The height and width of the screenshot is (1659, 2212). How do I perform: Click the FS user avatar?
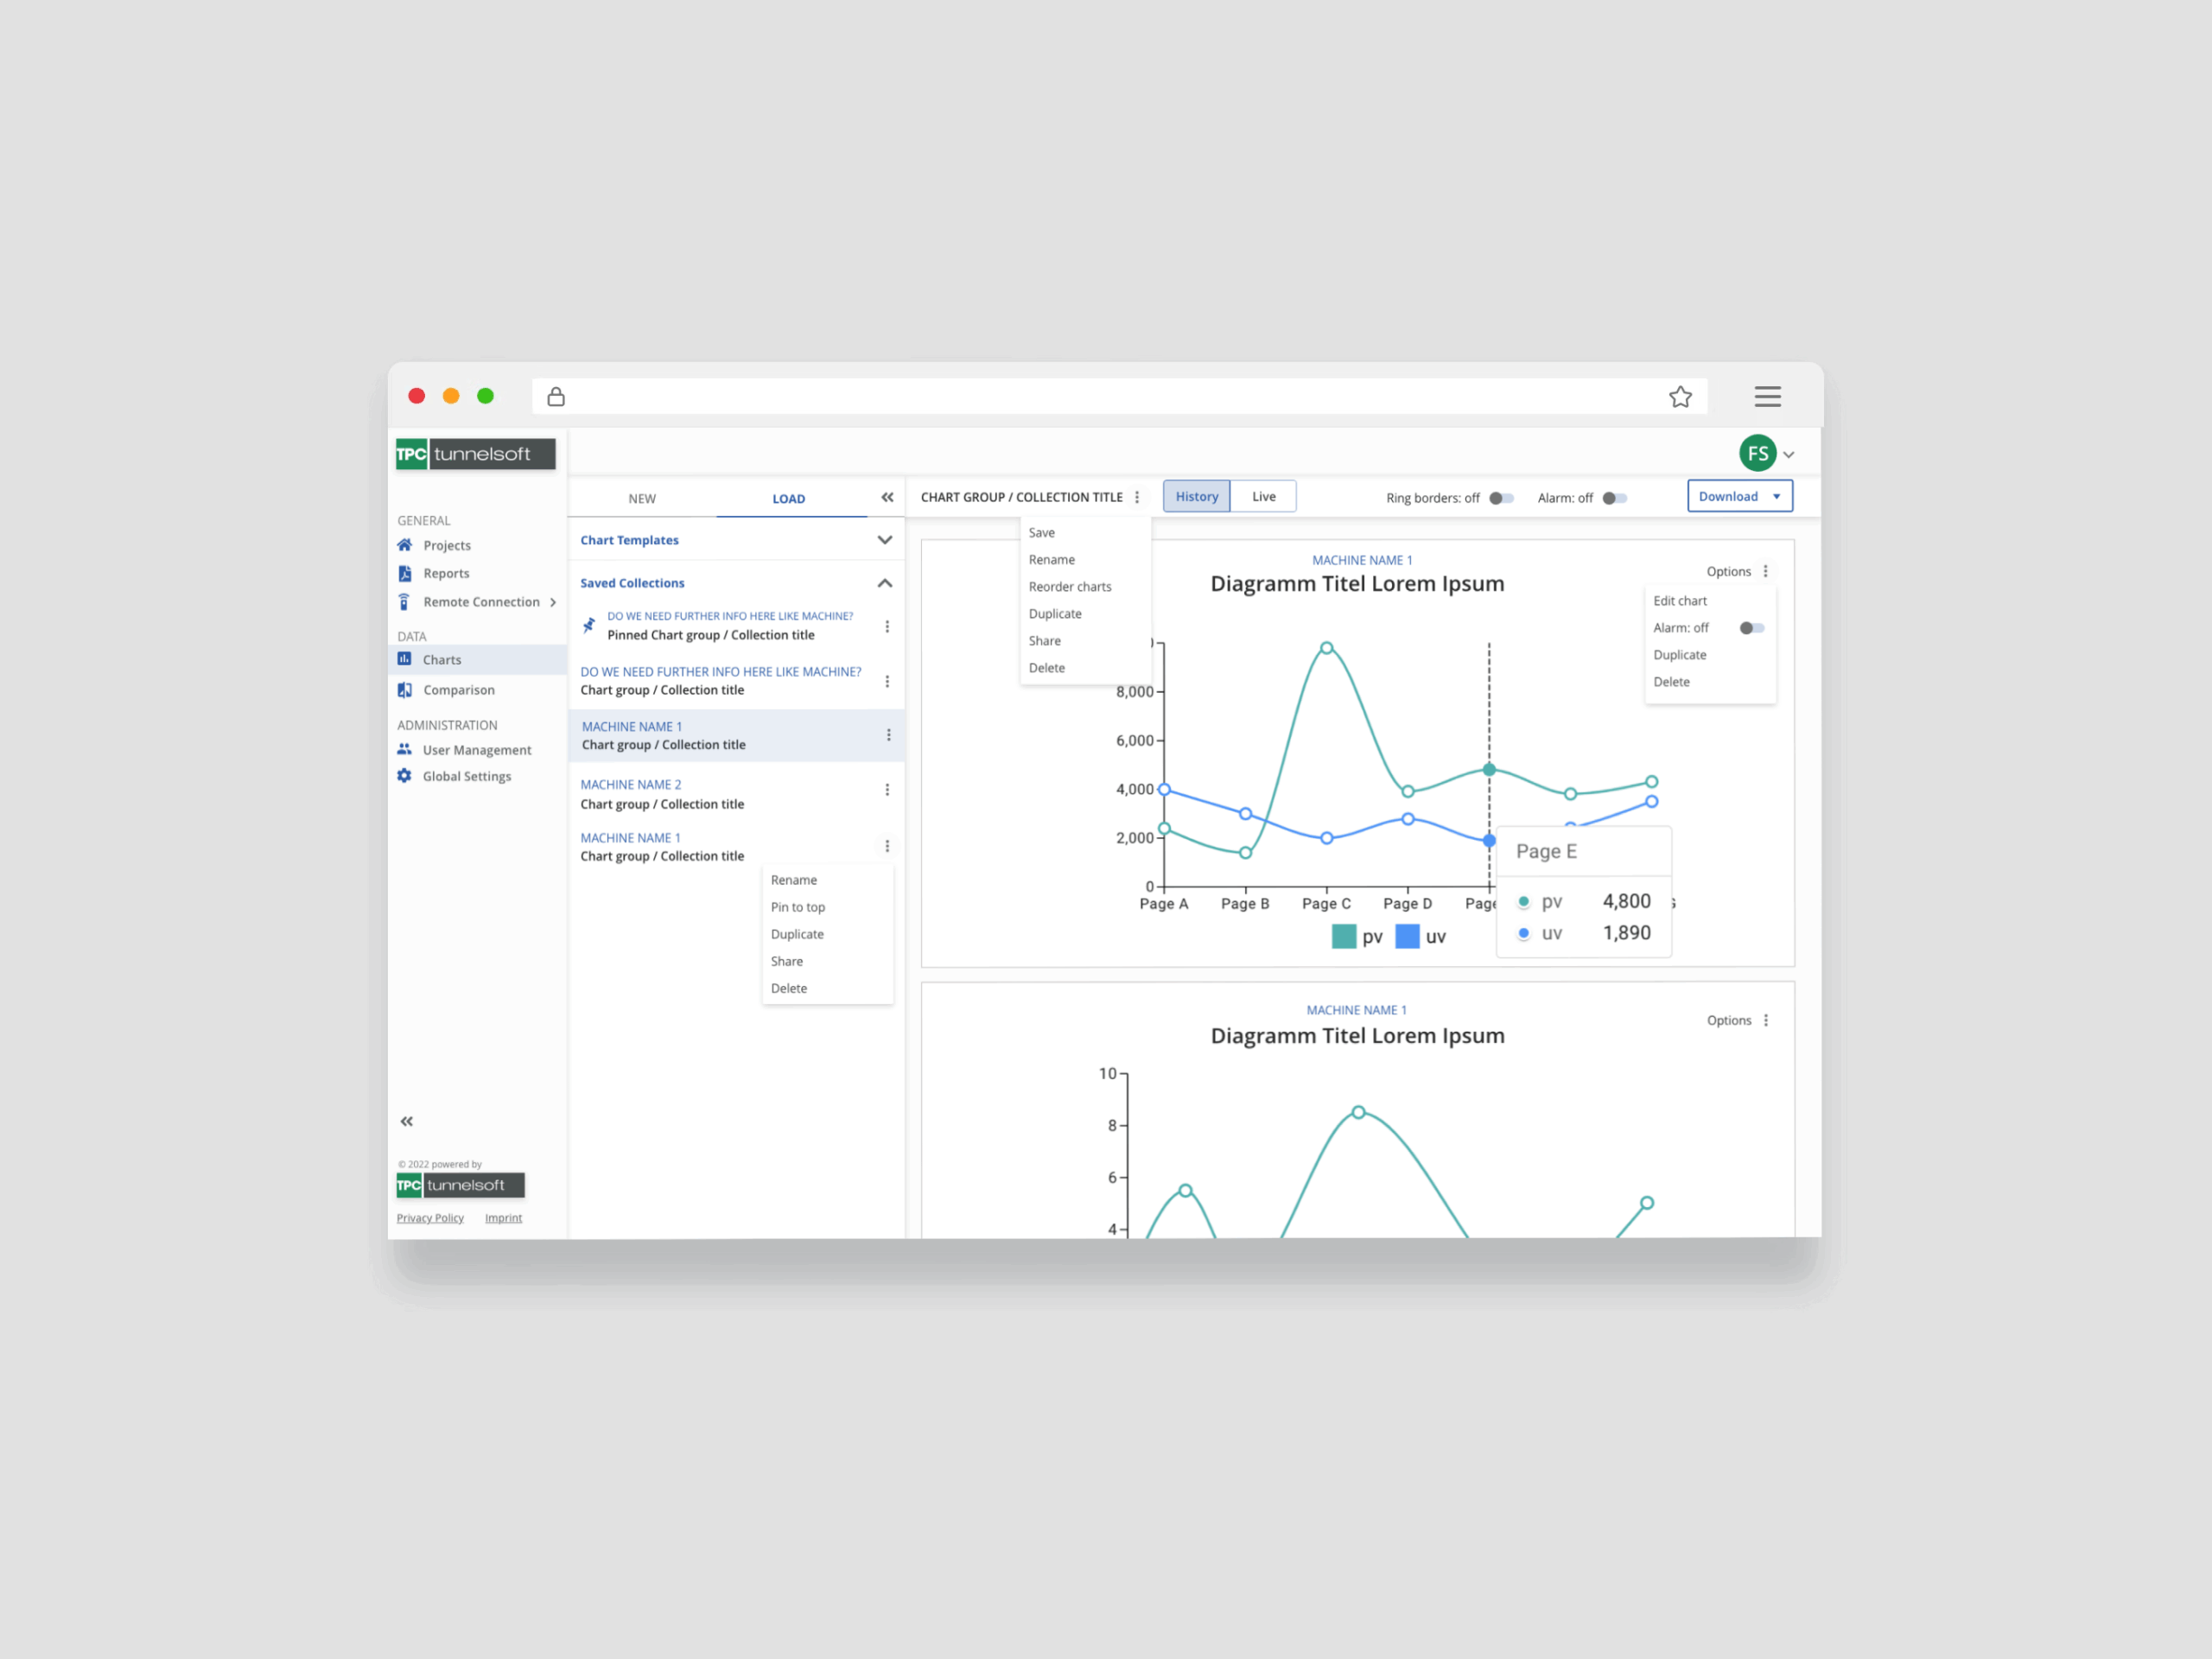(x=1757, y=453)
